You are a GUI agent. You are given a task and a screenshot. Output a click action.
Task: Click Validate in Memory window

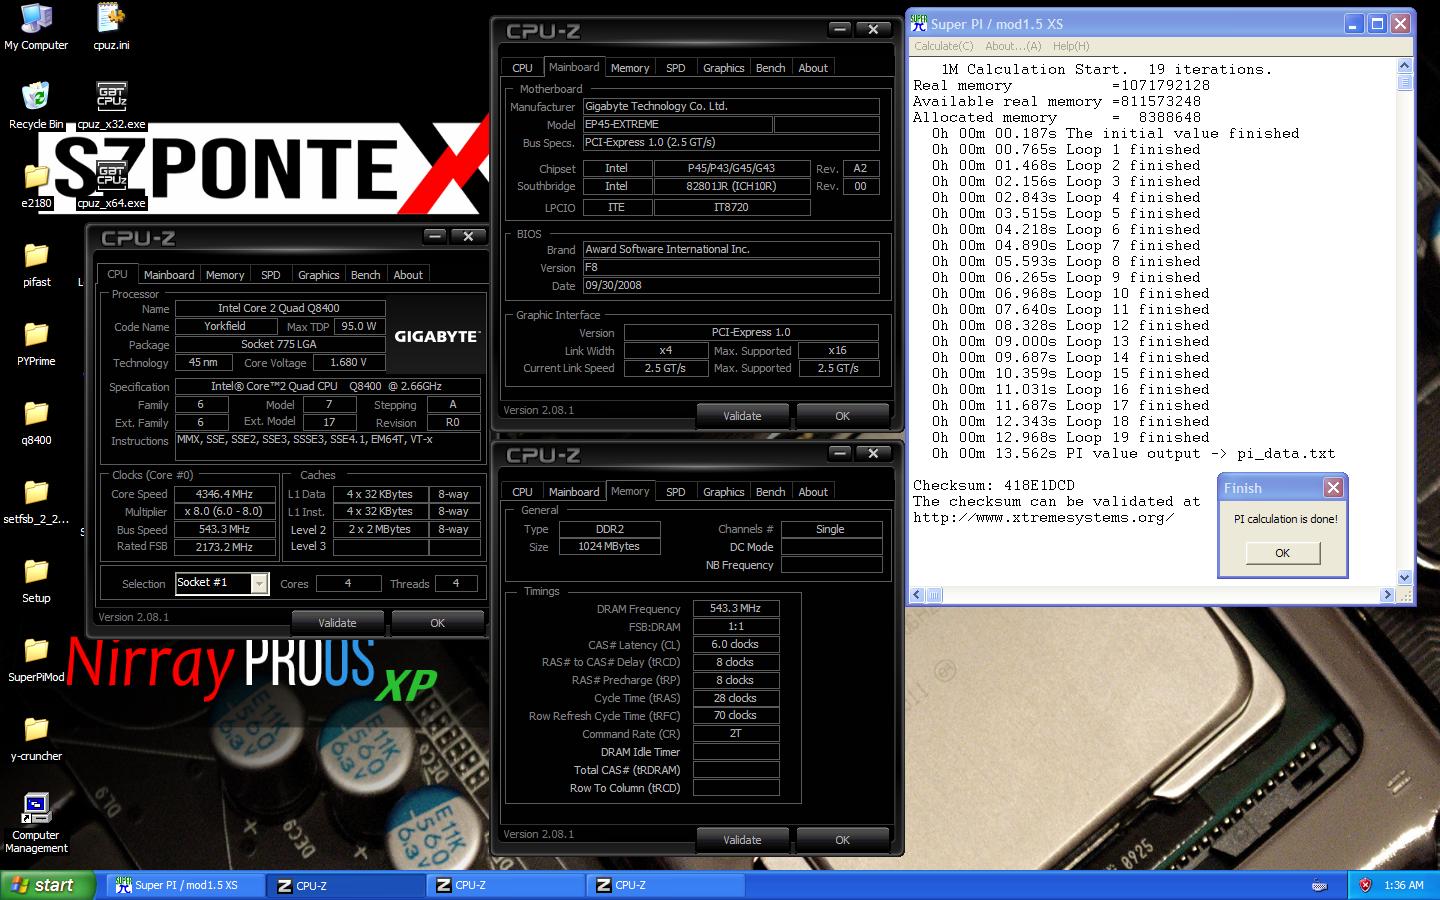click(x=742, y=840)
